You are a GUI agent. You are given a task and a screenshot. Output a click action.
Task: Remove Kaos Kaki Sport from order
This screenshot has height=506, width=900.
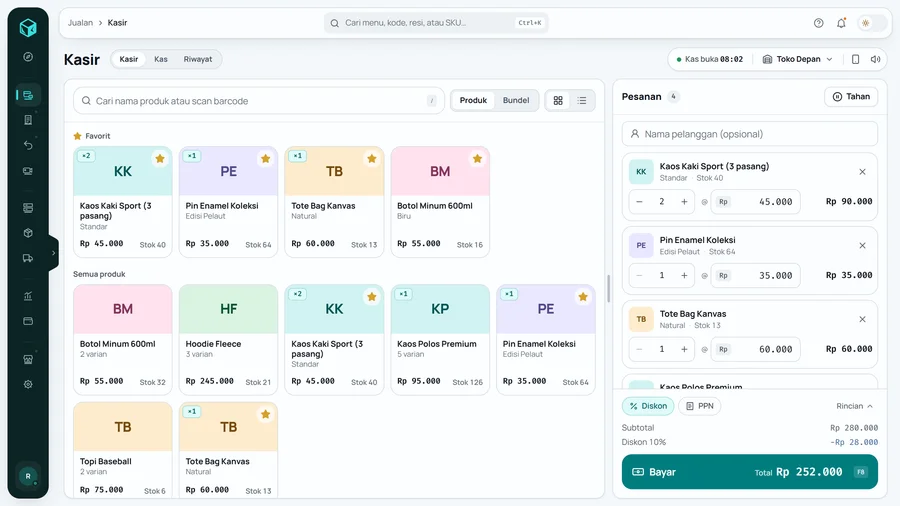point(862,172)
